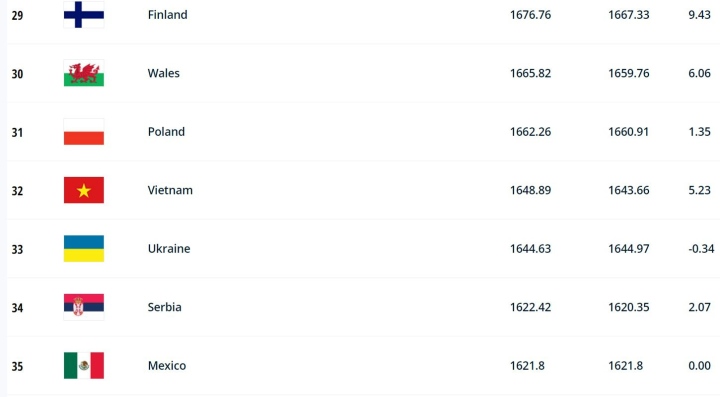Open the Vietnam team link
The width and height of the screenshot is (720, 397).
coord(170,190)
